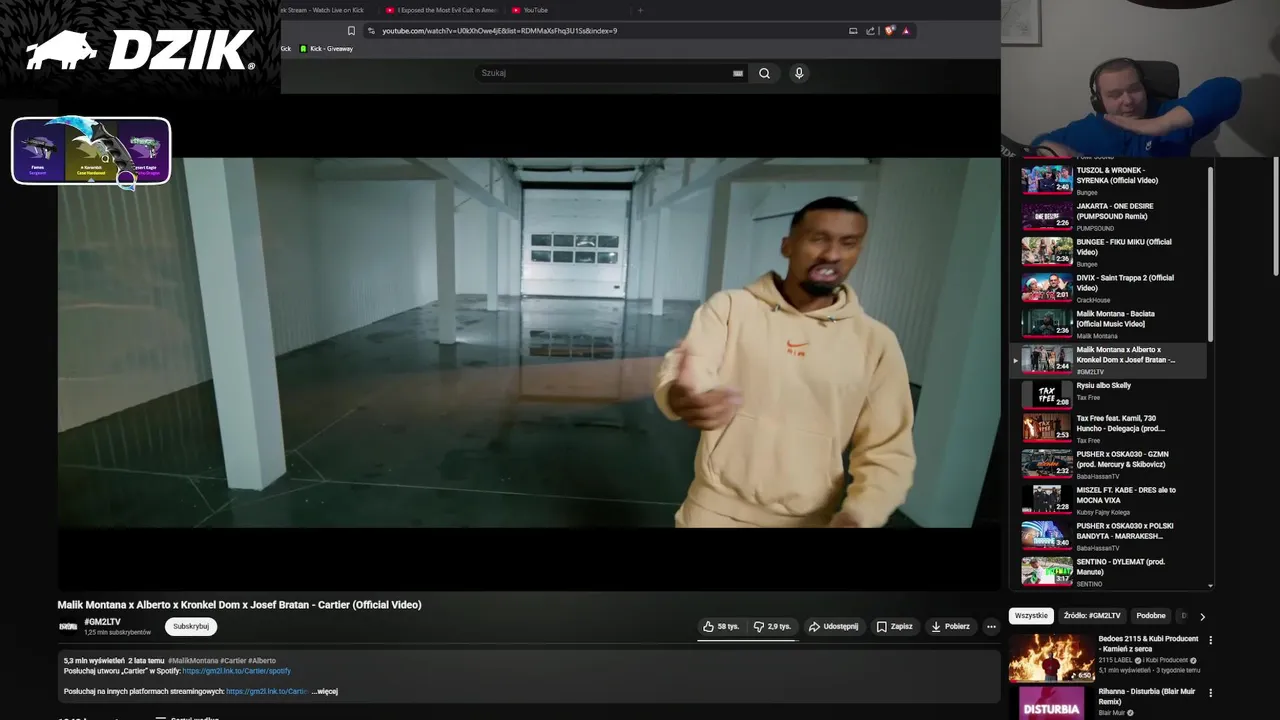This screenshot has height=720, width=1280.
Task: Open options menu for Bedoes Kamień z serca
Action: 1210,640
